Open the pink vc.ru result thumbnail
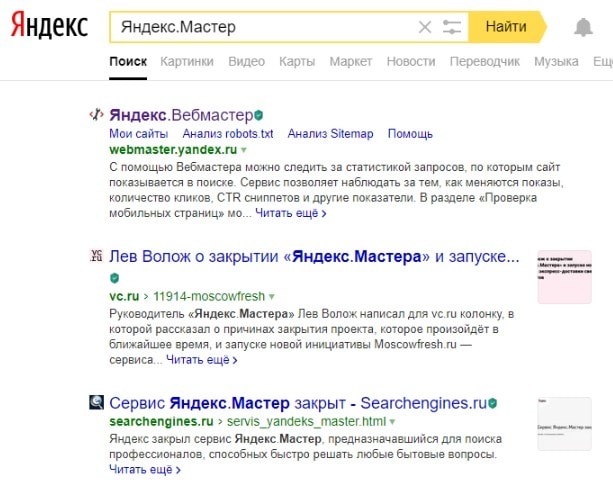This screenshot has height=487, width=613. (x=565, y=277)
